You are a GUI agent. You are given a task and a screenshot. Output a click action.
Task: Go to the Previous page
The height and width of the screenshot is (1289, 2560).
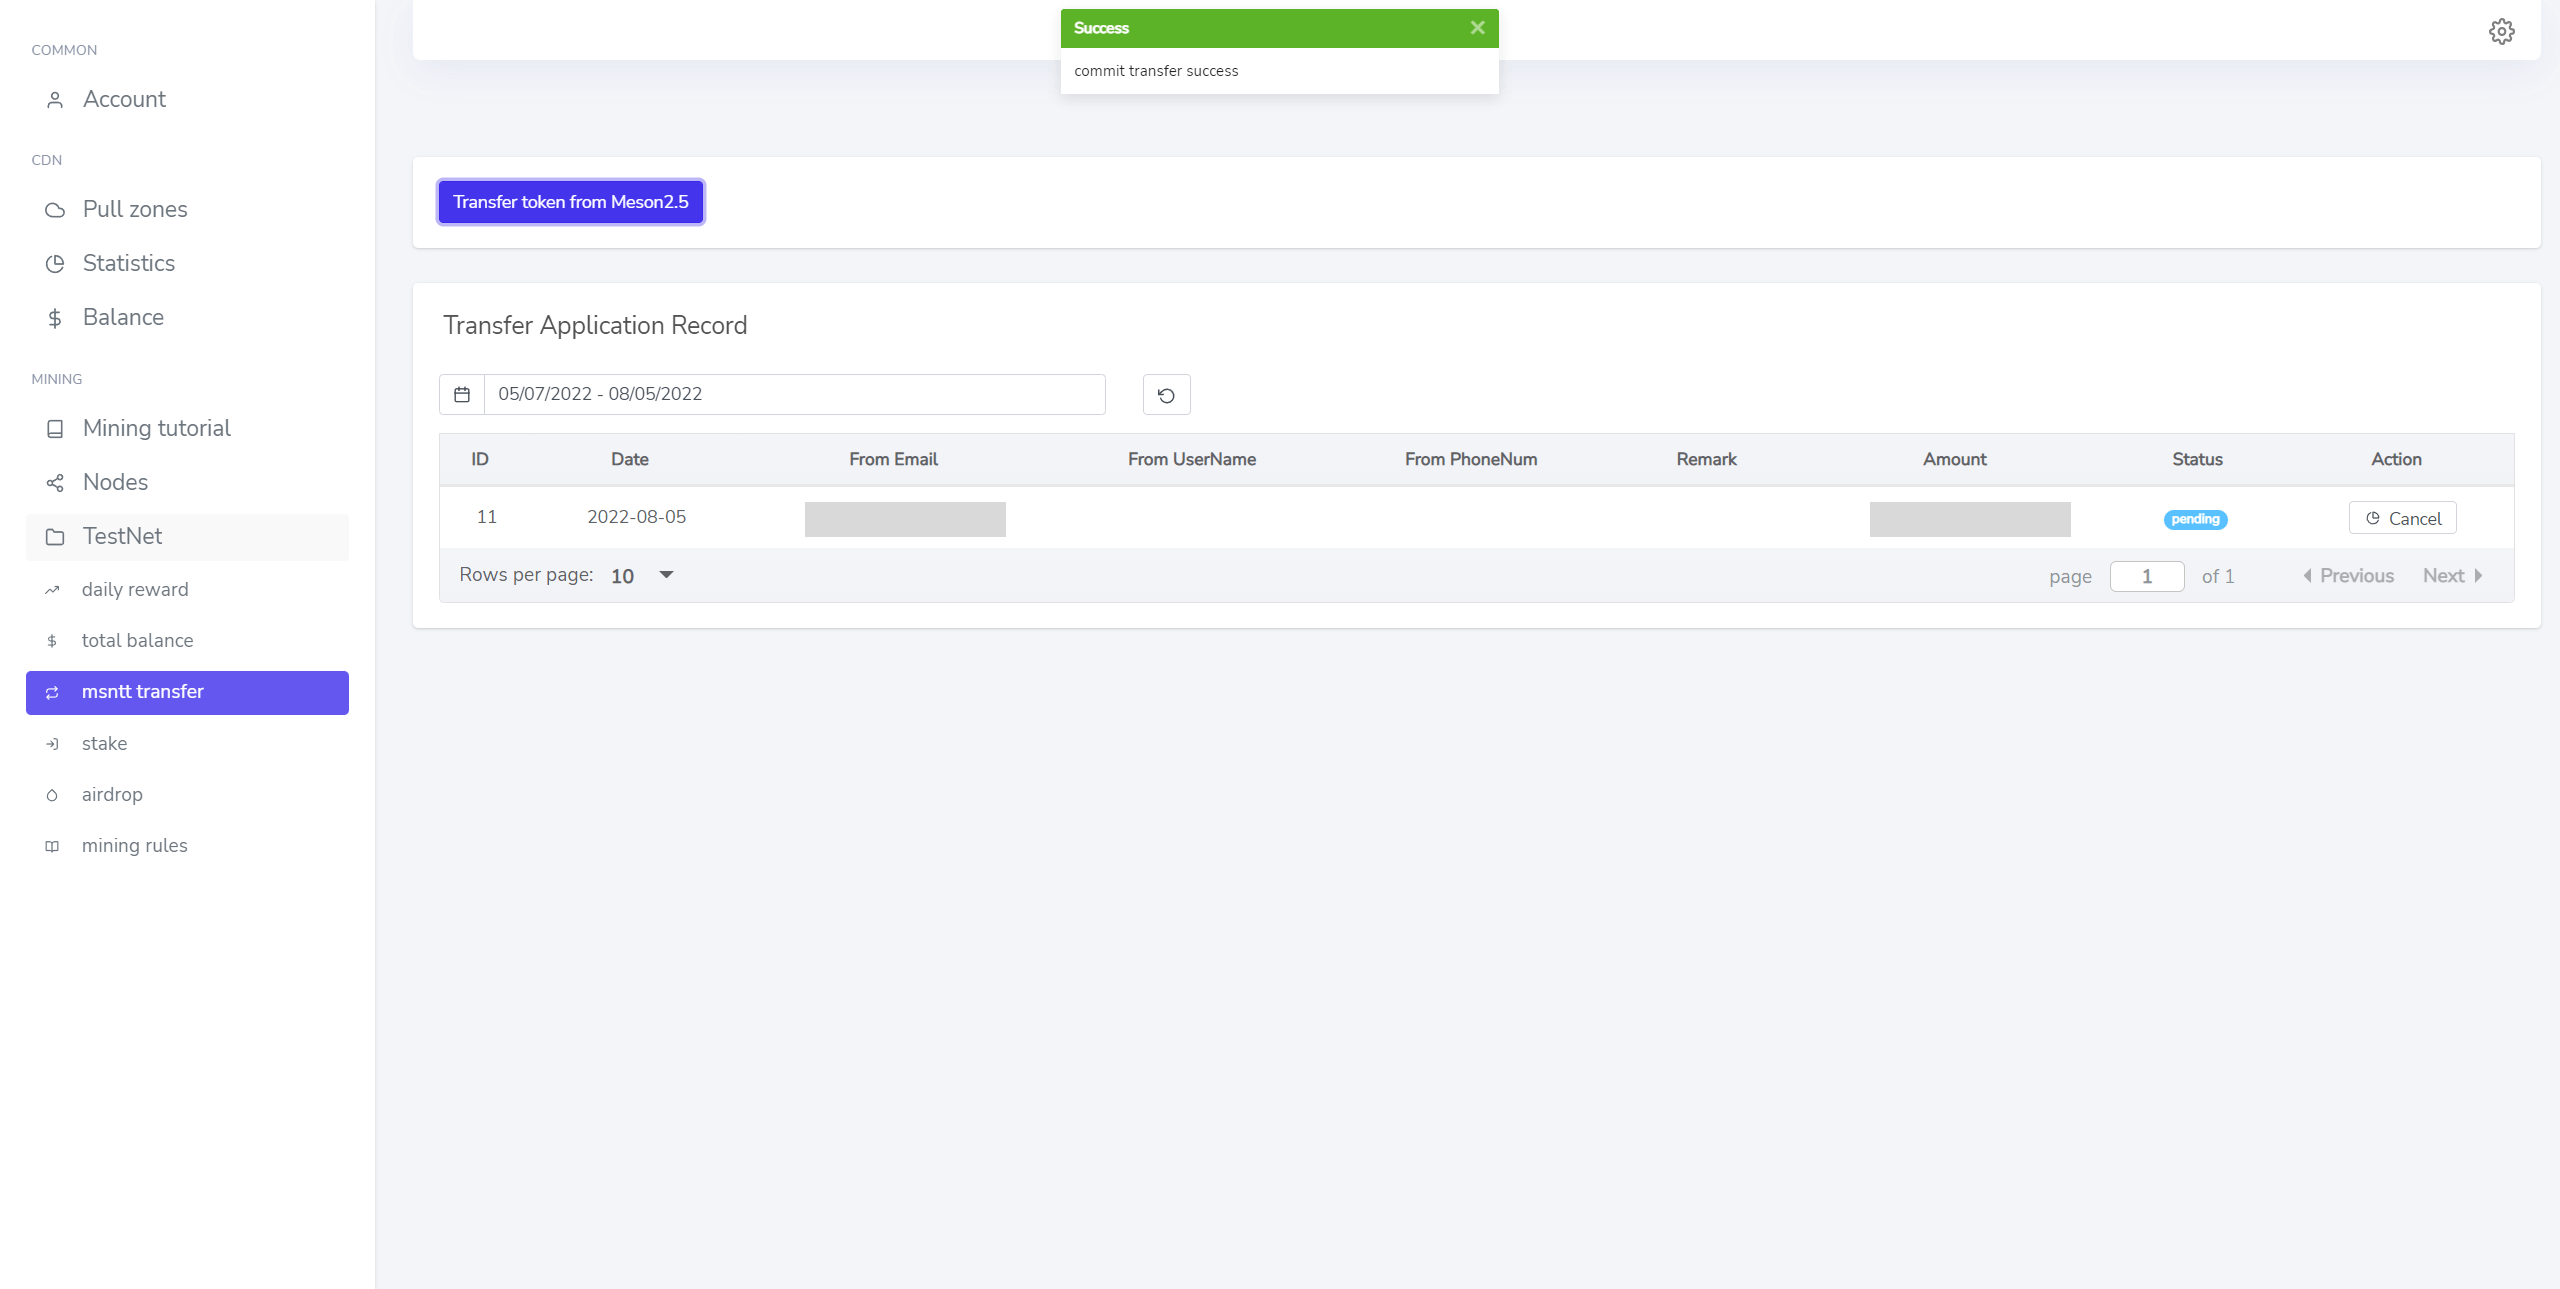2348,576
